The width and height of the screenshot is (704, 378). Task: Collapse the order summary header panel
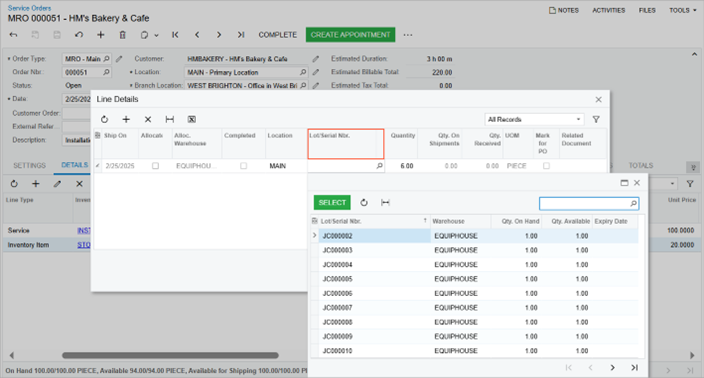[694, 54]
